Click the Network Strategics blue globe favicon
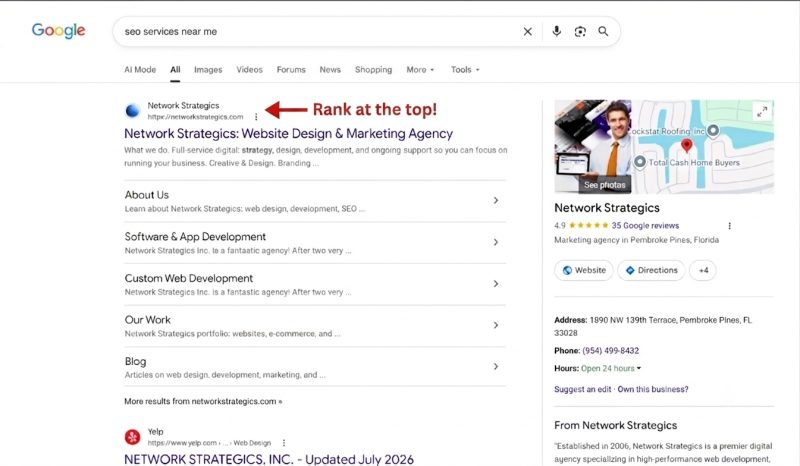This screenshot has height=466, width=800. pyautogui.click(x=133, y=110)
